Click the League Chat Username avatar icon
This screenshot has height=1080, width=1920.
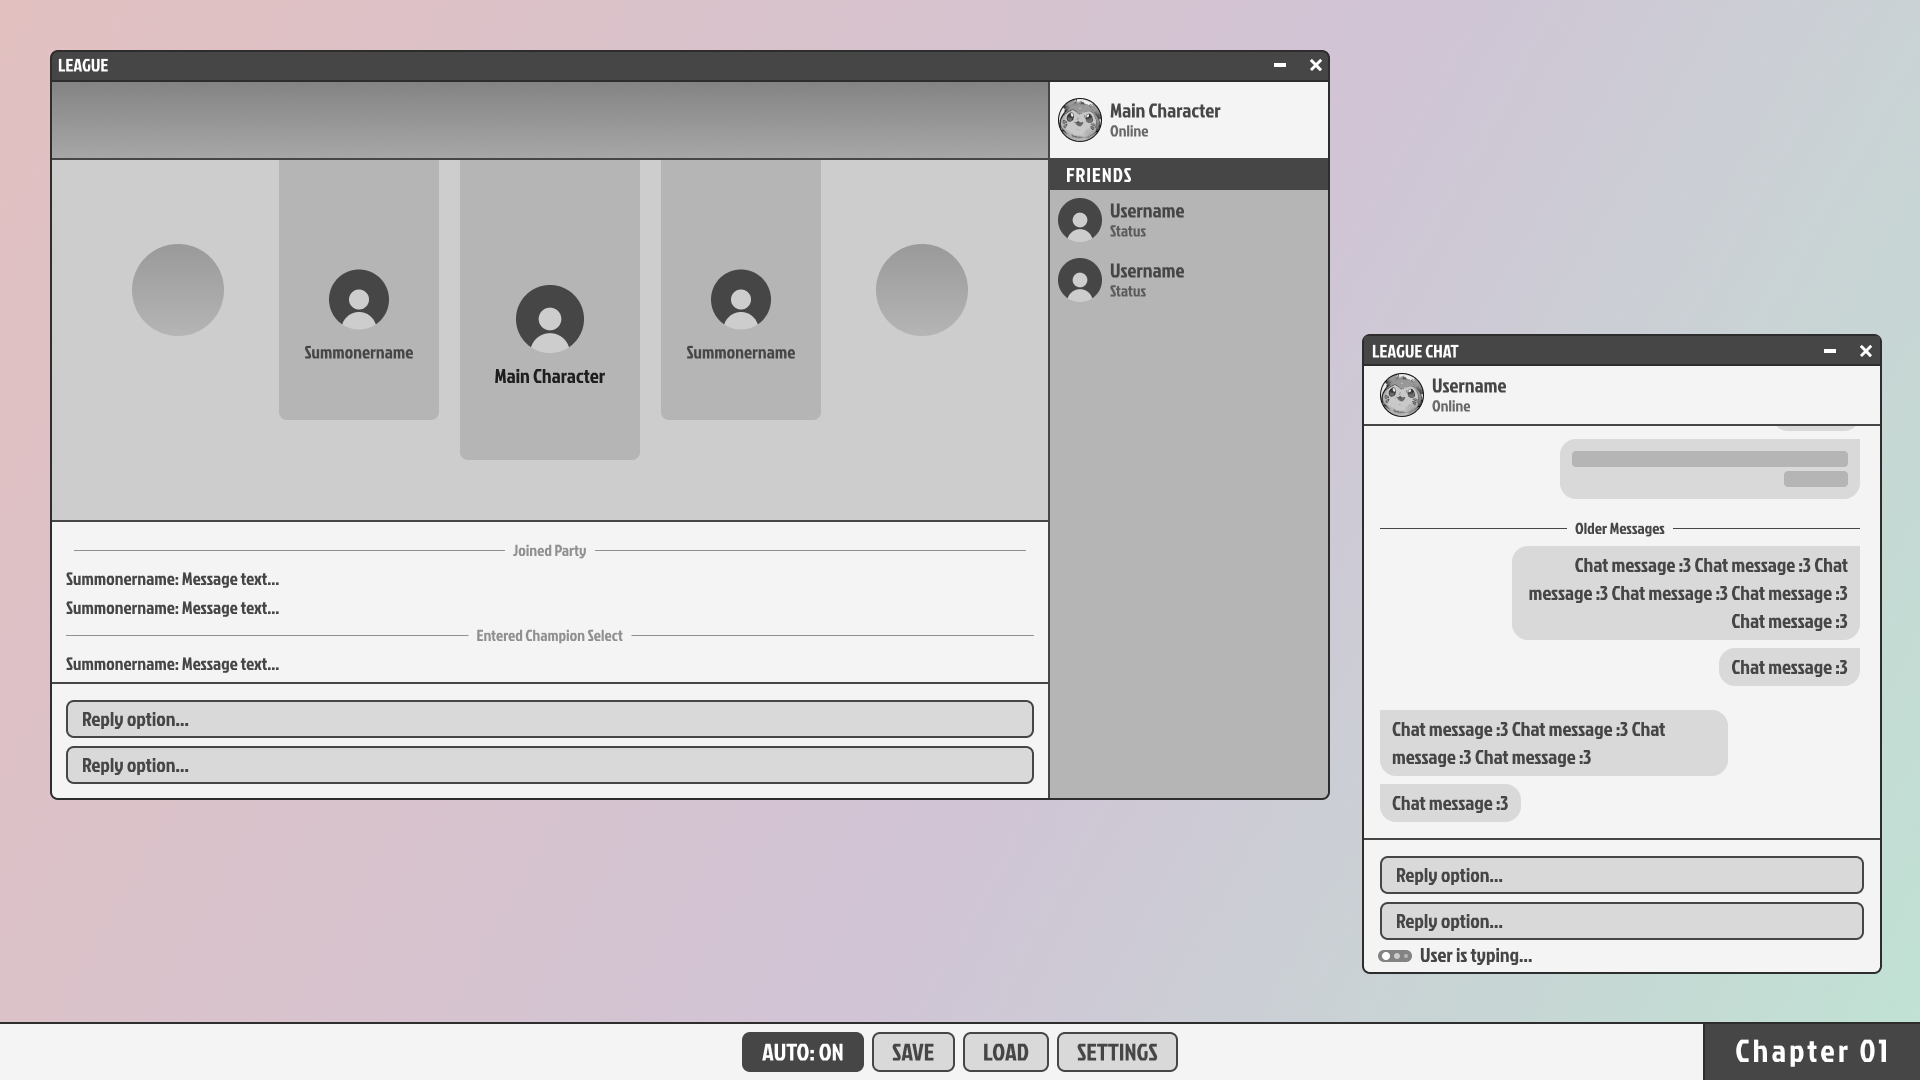tap(1402, 394)
